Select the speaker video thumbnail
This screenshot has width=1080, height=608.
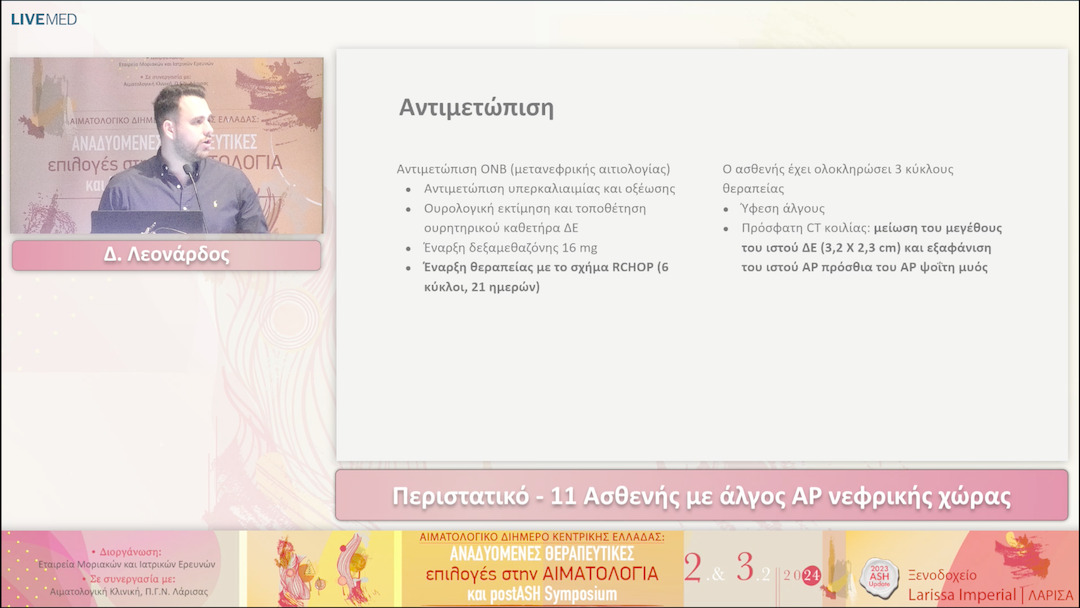[x=167, y=146]
